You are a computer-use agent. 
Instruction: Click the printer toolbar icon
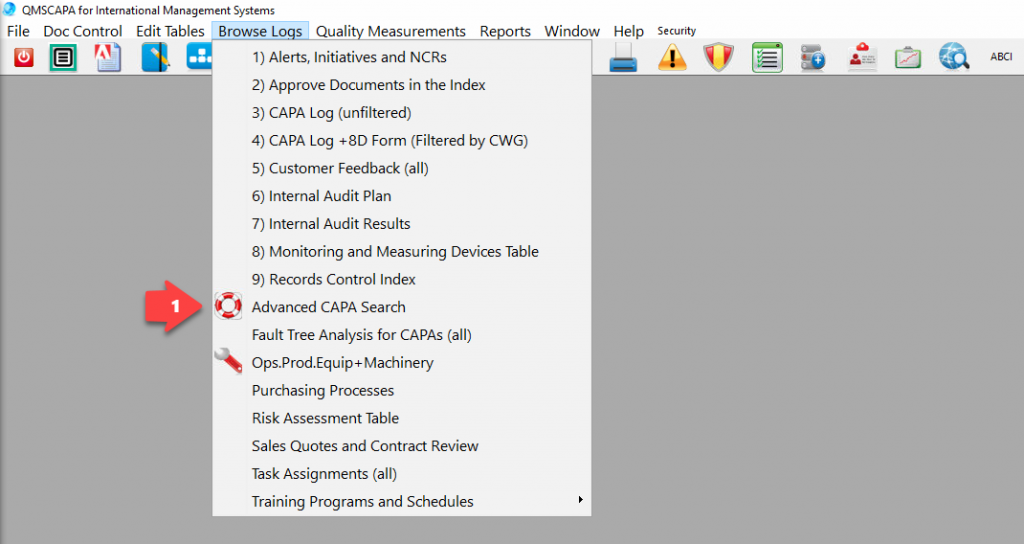coord(623,58)
